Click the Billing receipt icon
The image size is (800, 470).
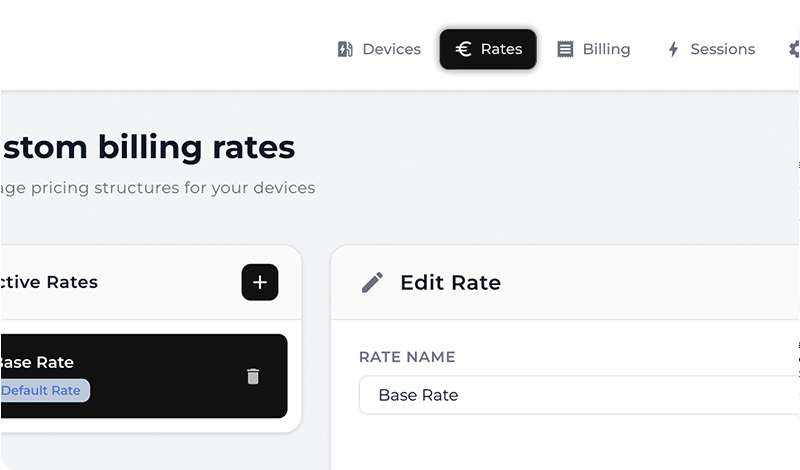[x=565, y=49]
